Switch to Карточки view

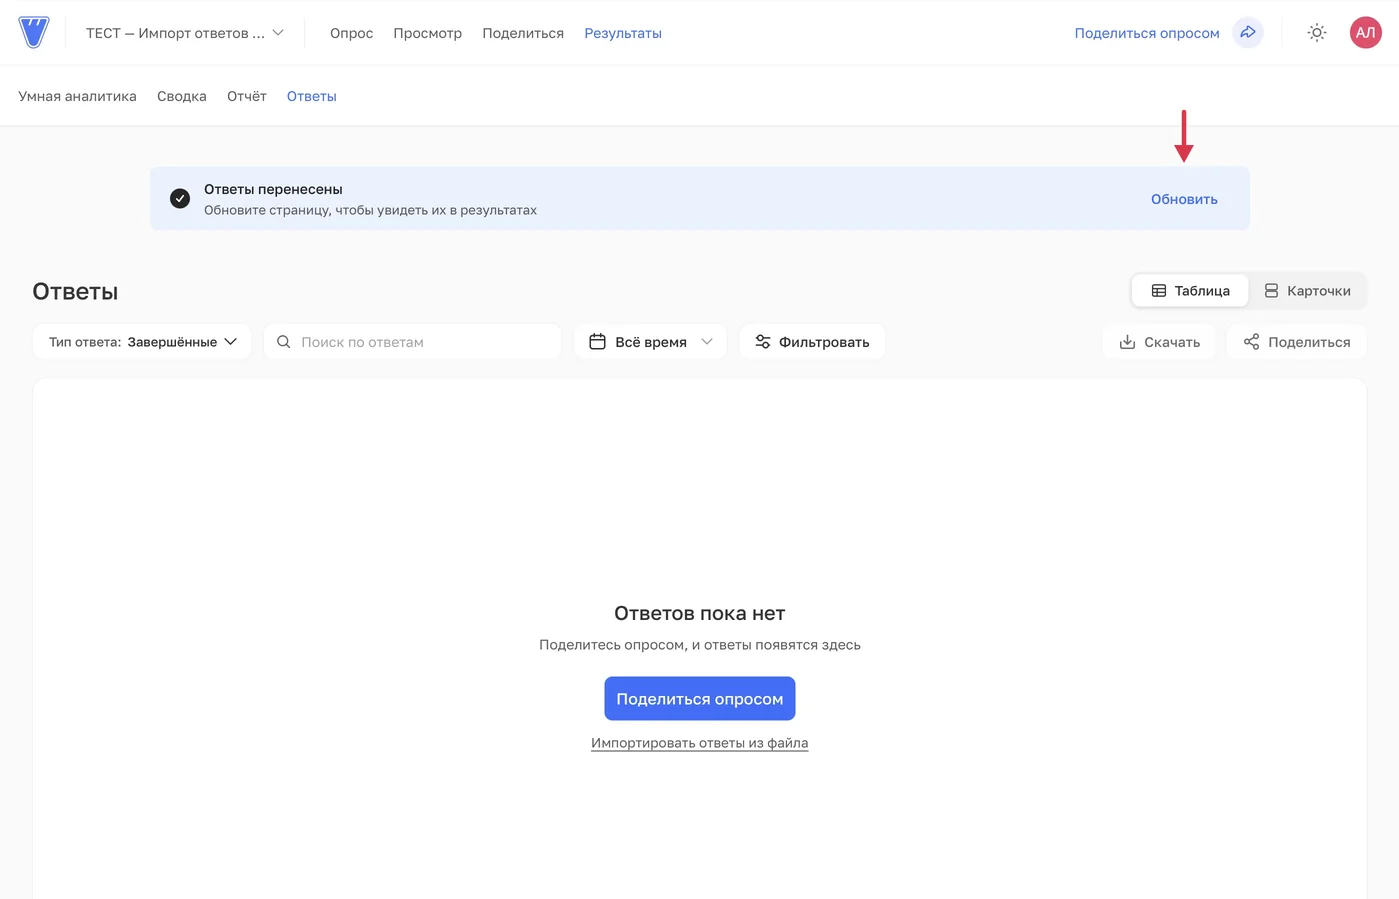coord(1307,291)
